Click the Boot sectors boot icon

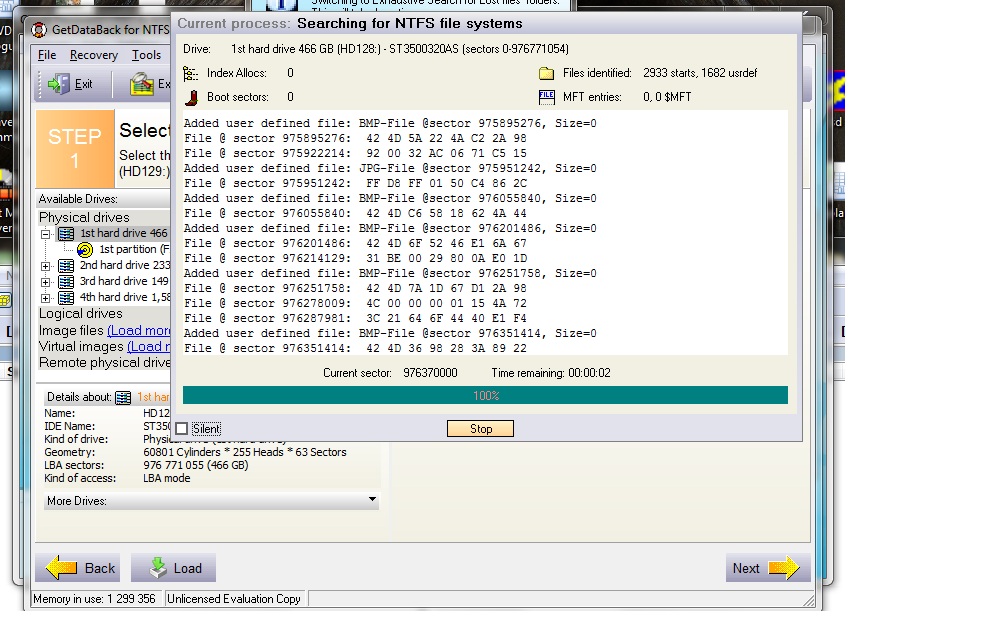click(x=191, y=97)
